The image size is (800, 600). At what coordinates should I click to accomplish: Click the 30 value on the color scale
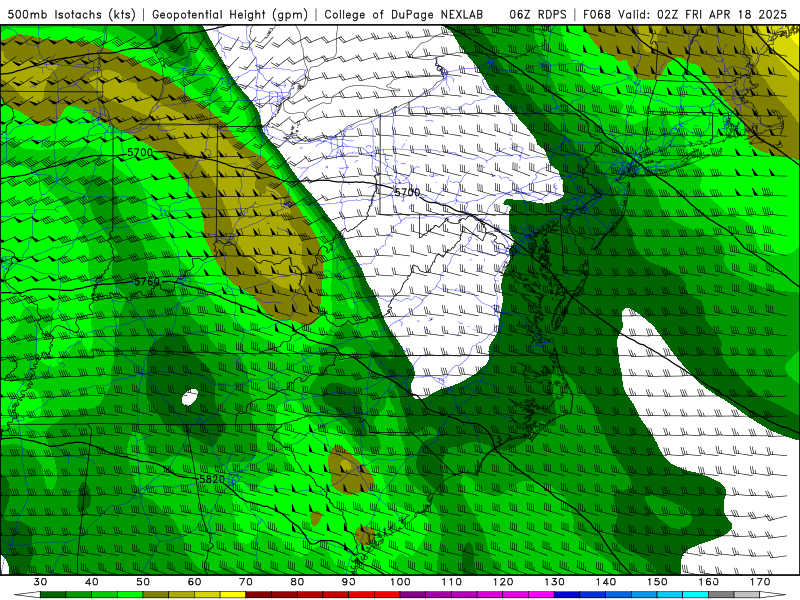coord(40,582)
